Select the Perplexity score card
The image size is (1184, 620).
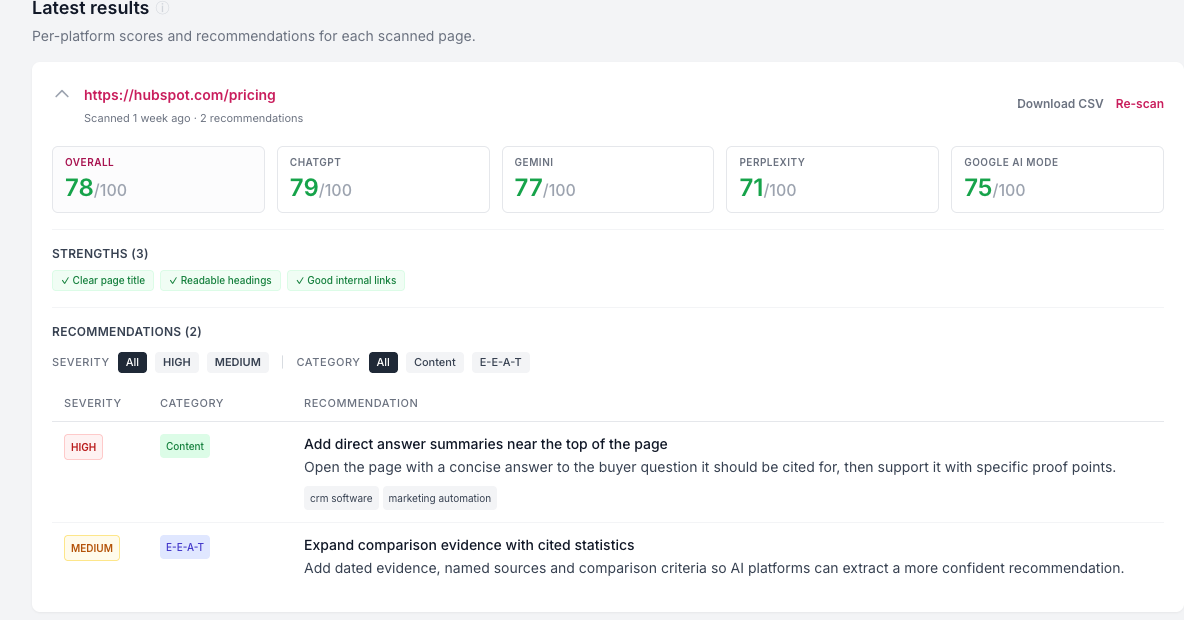click(x=832, y=180)
